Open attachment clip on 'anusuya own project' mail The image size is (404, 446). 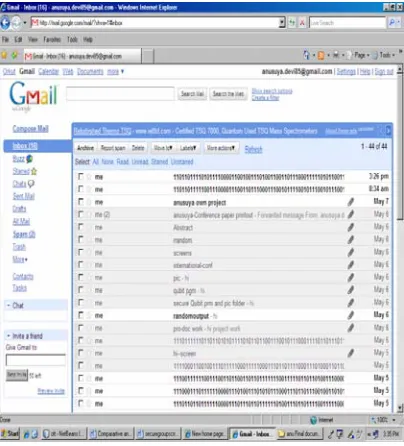(351, 202)
